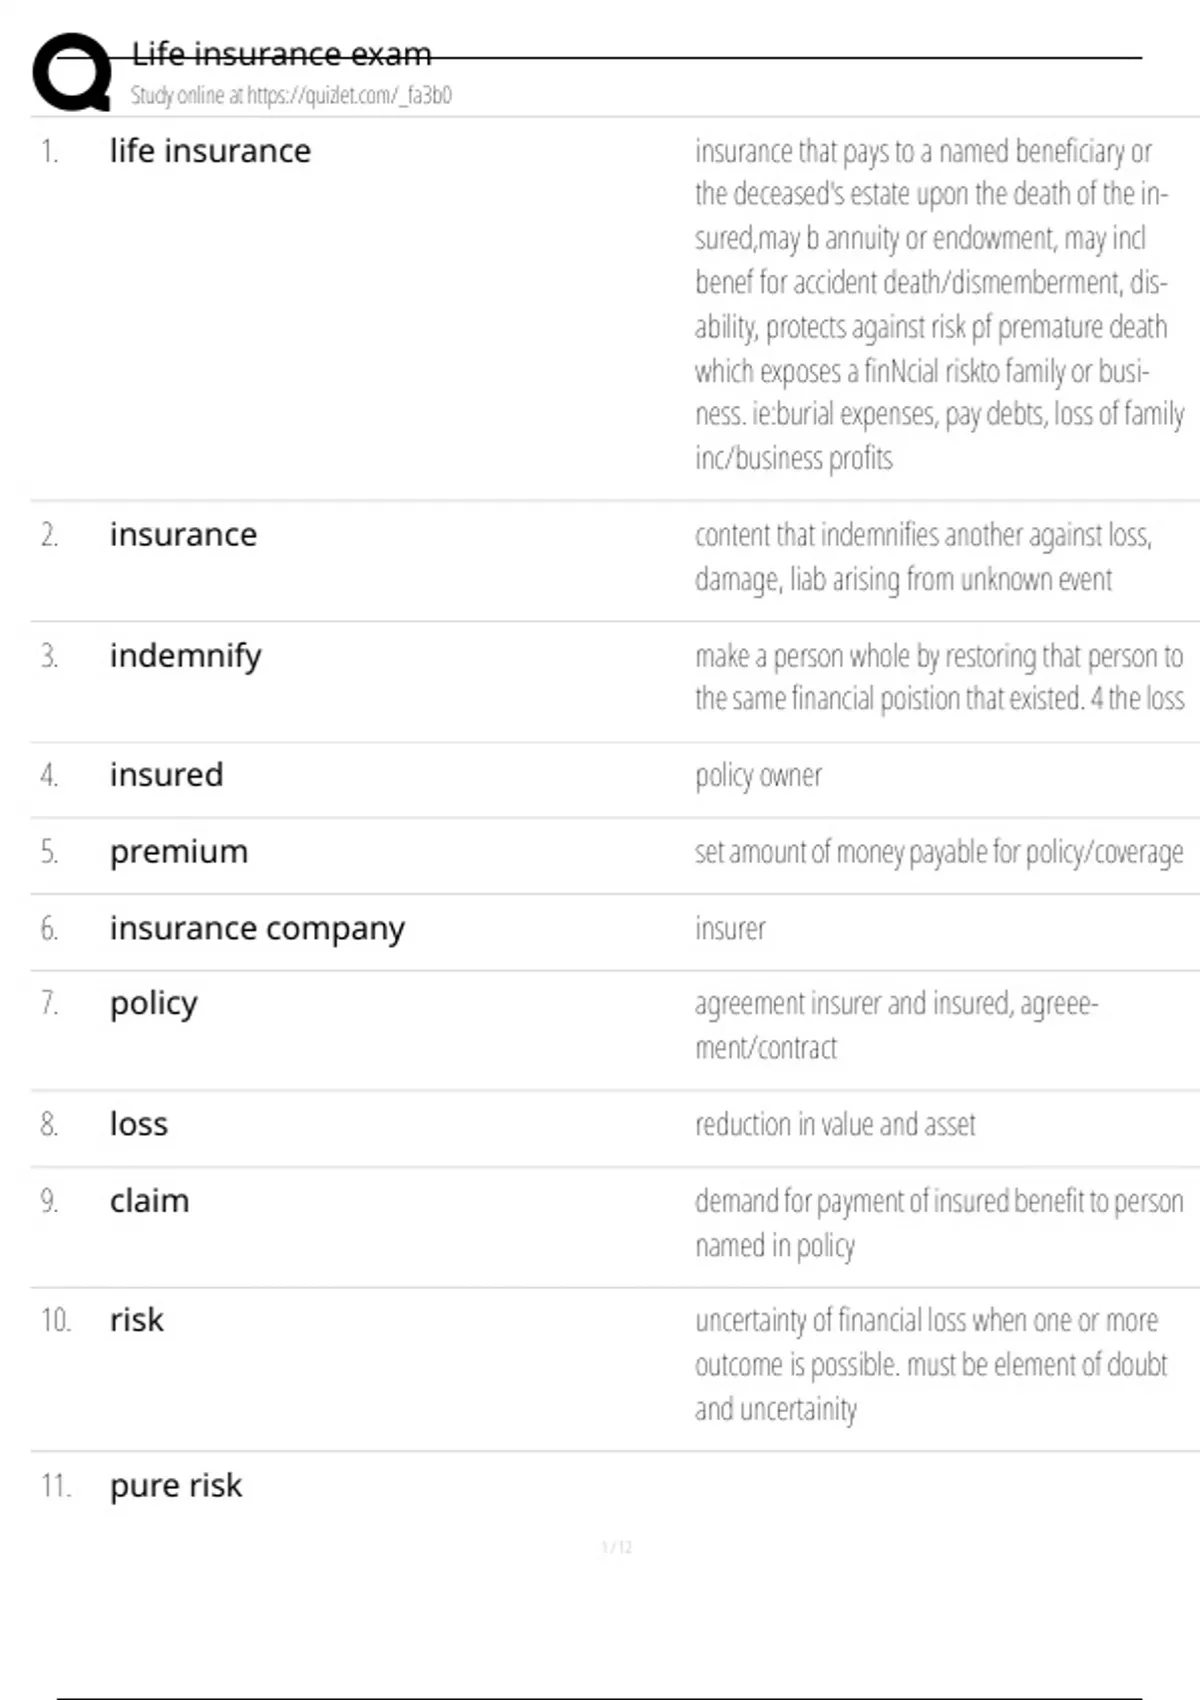Select the term "premium"

point(178,852)
